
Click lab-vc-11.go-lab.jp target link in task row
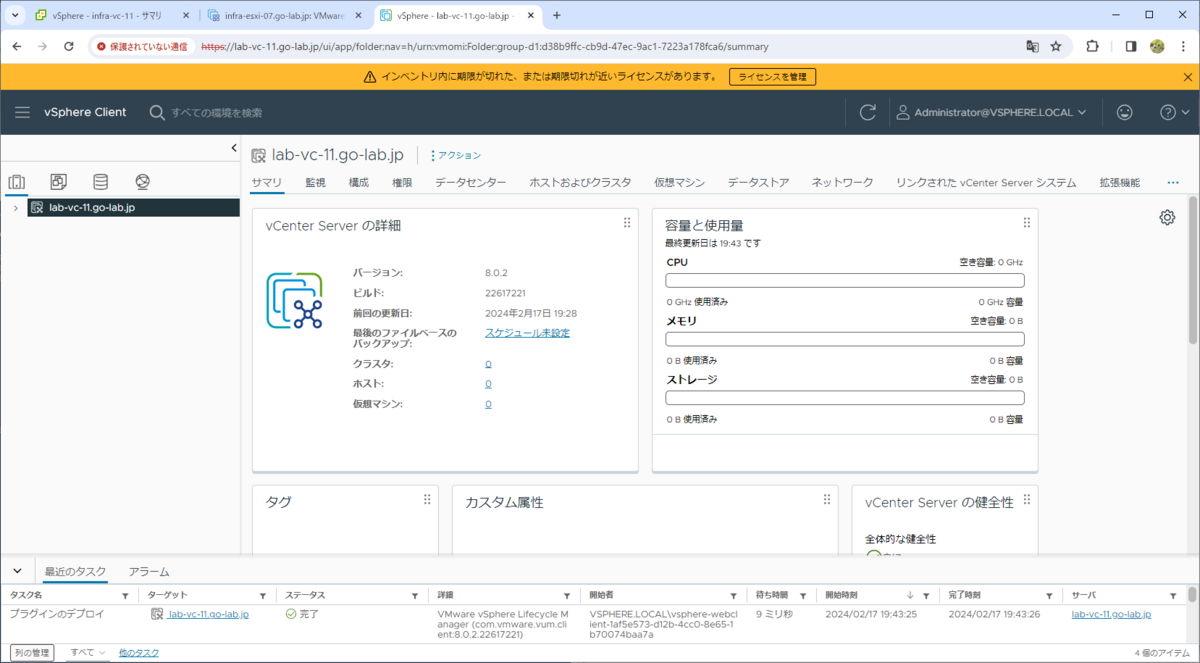pos(207,614)
